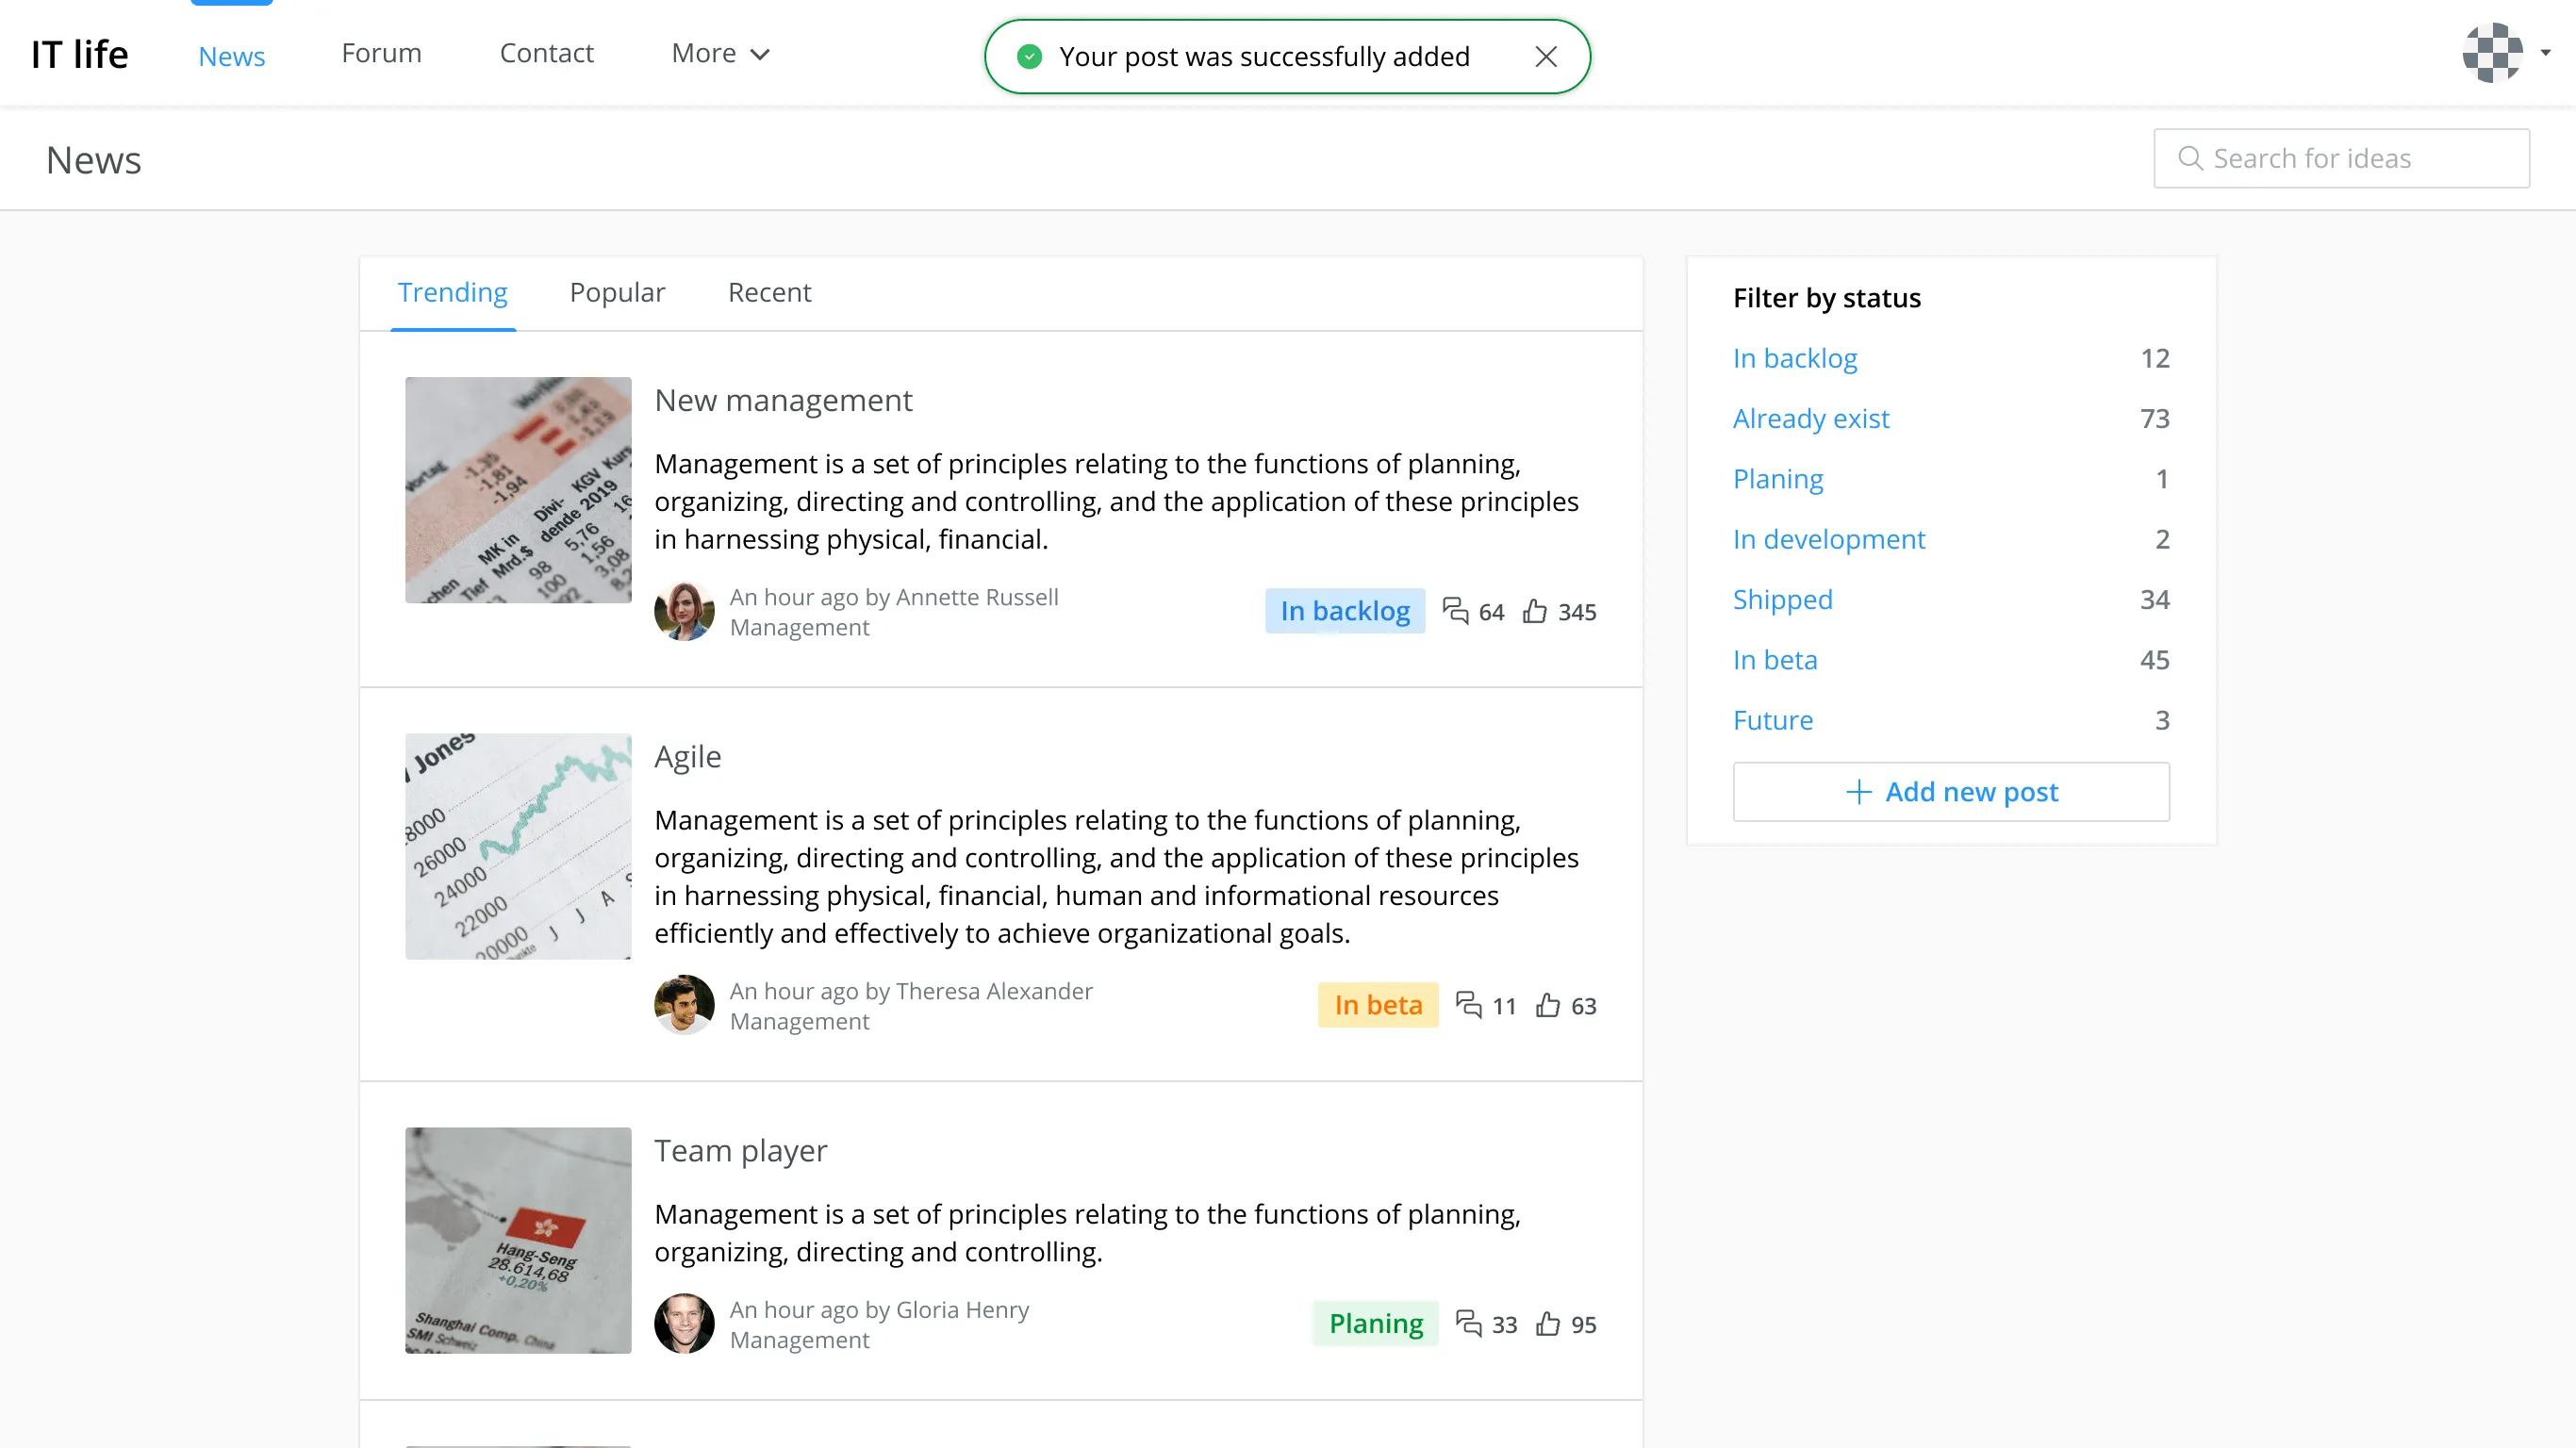The height and width of the screenshot is (1448, 2576).
Task: Click comments icon on Agile post
Action: tap(1468, 1005)
